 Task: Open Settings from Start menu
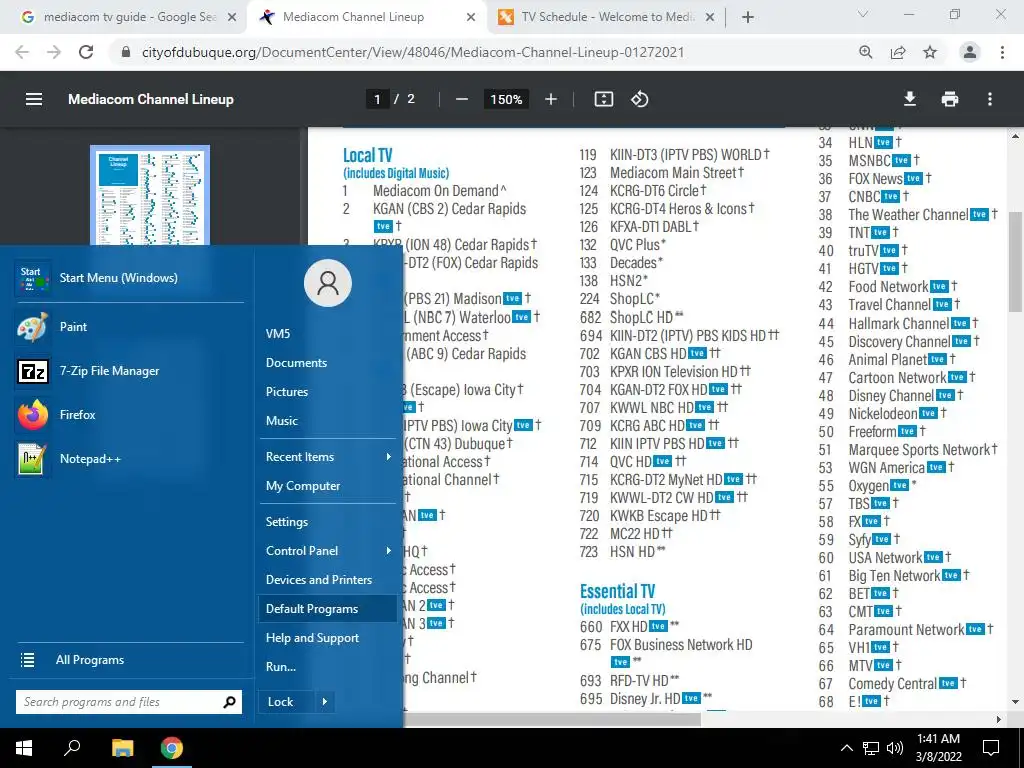(287, 522)
